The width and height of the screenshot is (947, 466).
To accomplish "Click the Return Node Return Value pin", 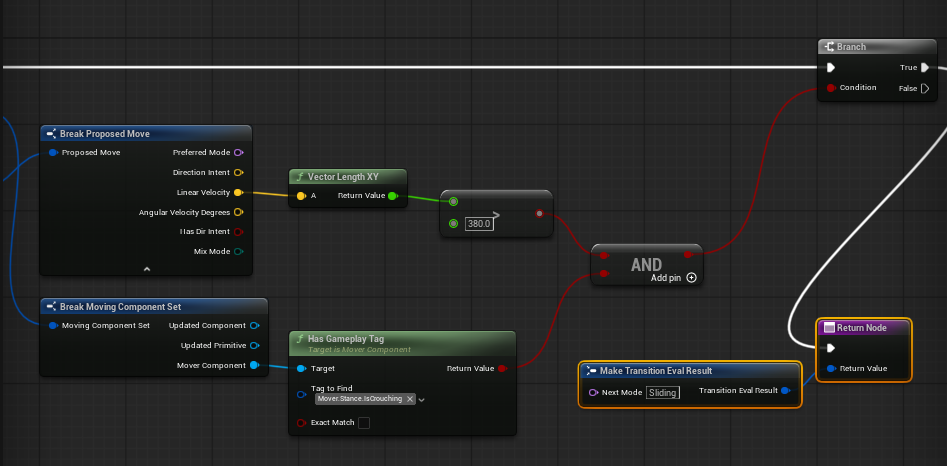I will 831,368.
